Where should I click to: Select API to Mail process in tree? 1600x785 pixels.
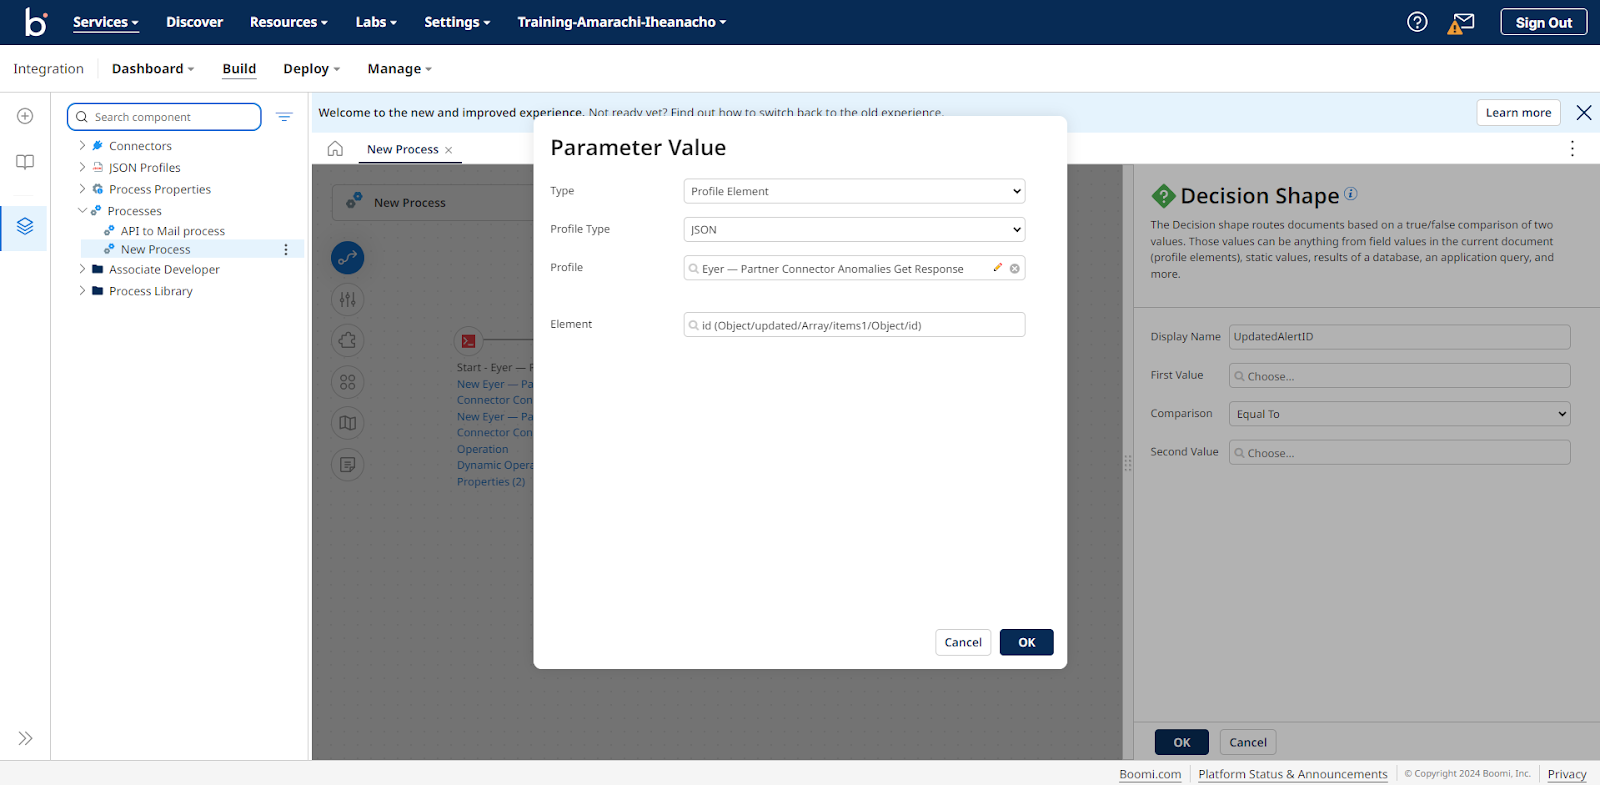[172, 231]
